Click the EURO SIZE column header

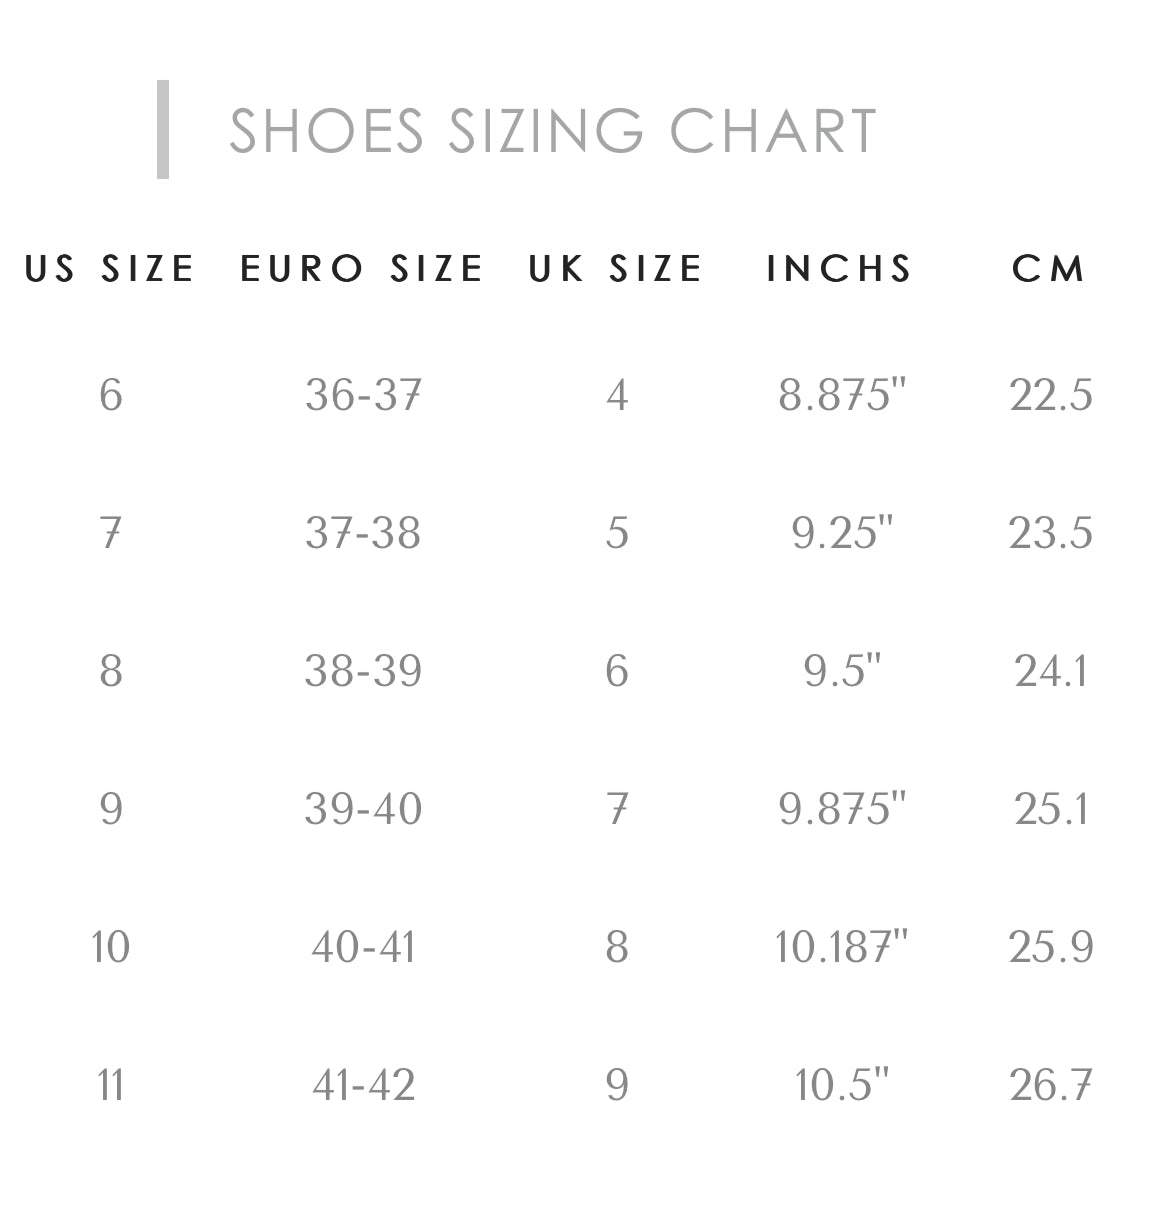click(x=362, y=268)
